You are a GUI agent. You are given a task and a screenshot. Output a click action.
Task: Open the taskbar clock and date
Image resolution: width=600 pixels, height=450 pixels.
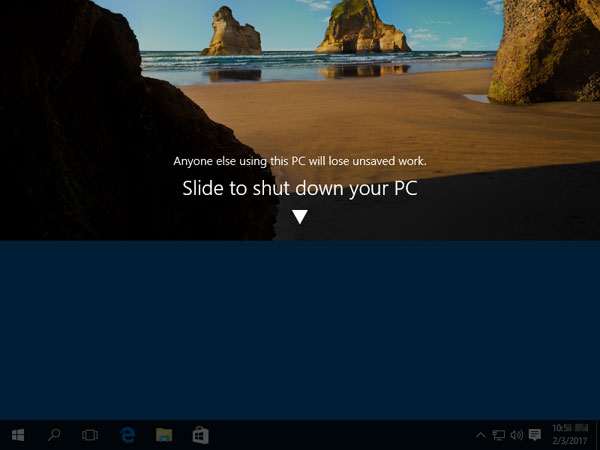[566, 435]
